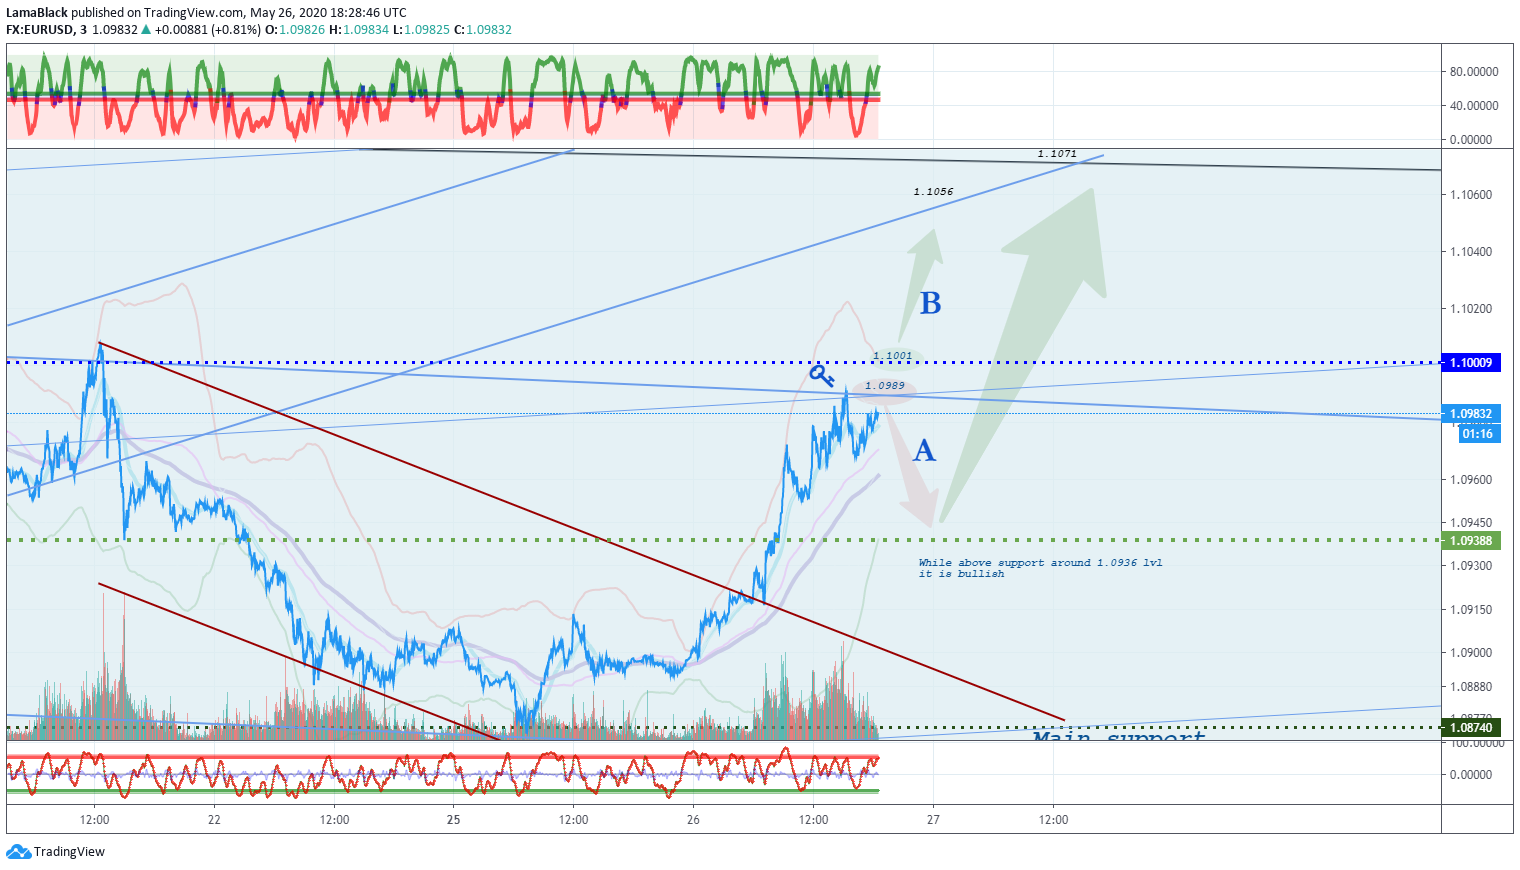Viewport: 1520px width, 870px height.
Task: Click the 1.10400 price axis value
Action: point(1471,252)
